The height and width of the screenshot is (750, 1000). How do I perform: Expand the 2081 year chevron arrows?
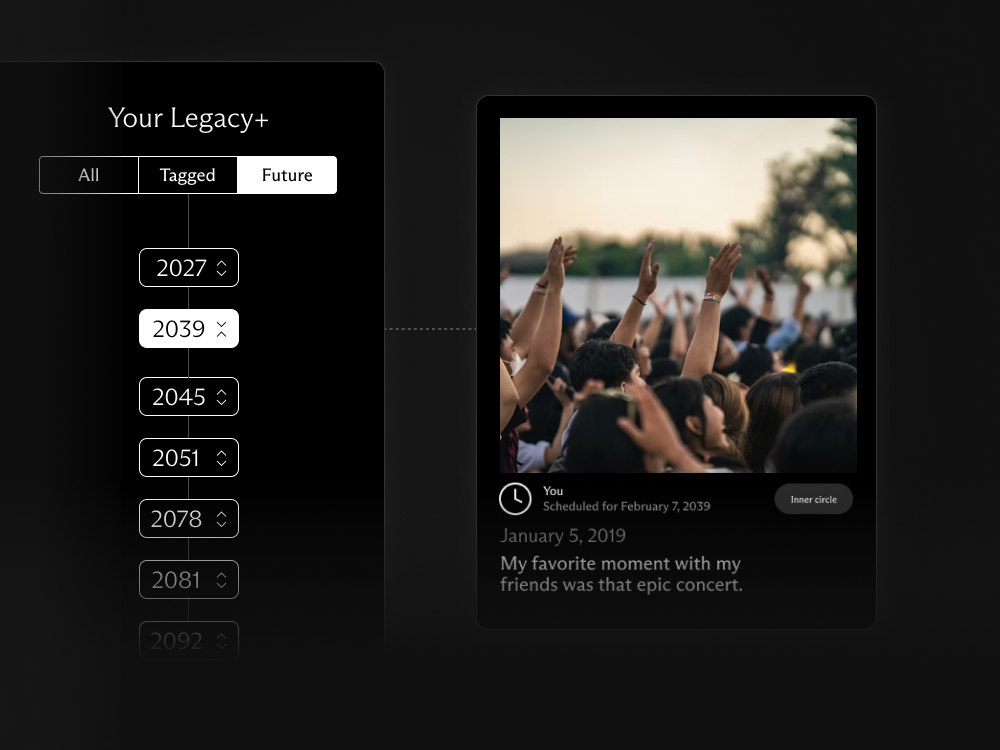[221, 580]
